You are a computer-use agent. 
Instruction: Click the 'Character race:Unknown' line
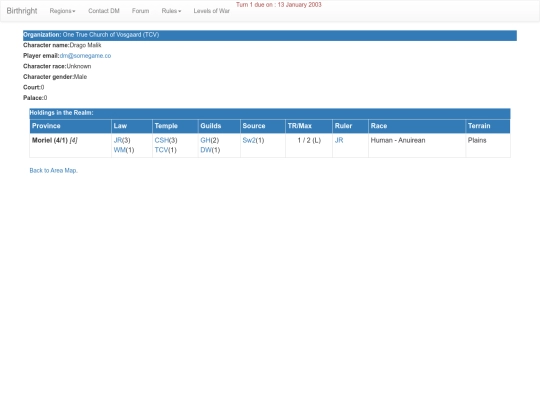57,66
